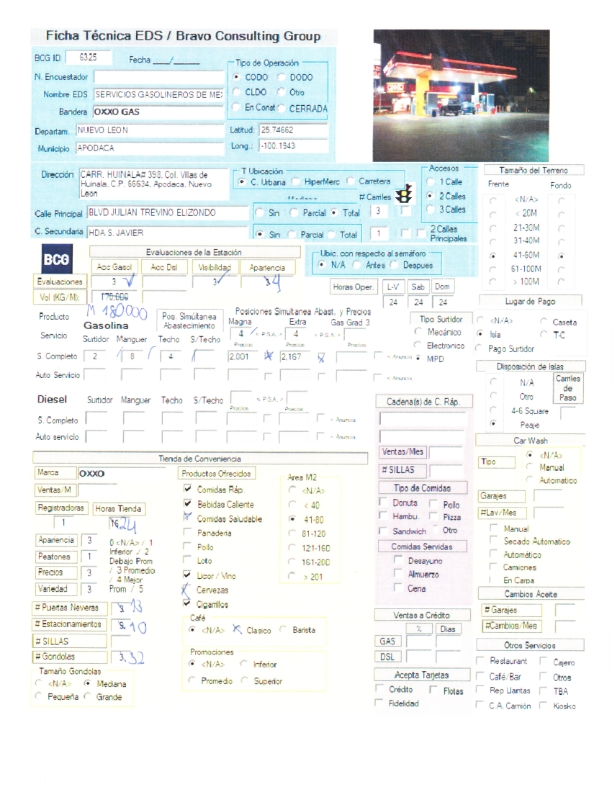Viewport: 612px width, 792px height.
Task: Select MPD dispenser type
Action: point(418,358)
